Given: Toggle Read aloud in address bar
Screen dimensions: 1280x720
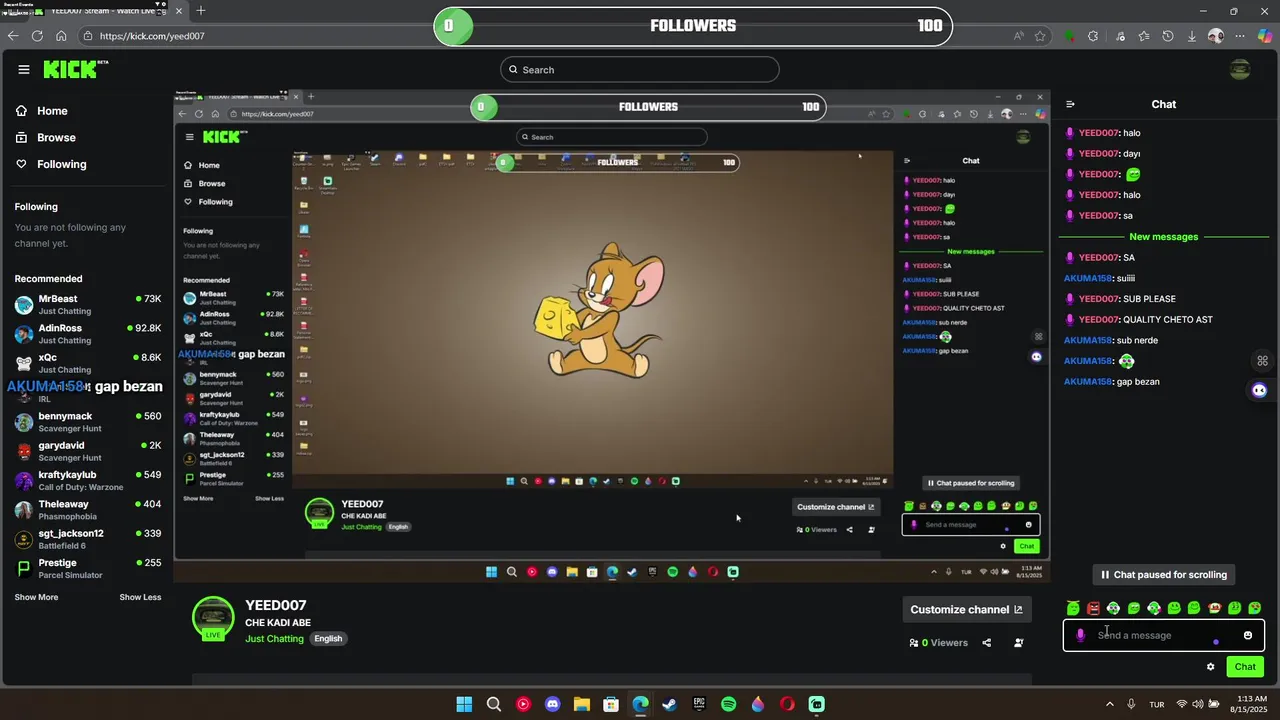Looking at the screenshot, I should coord(1018,36).
